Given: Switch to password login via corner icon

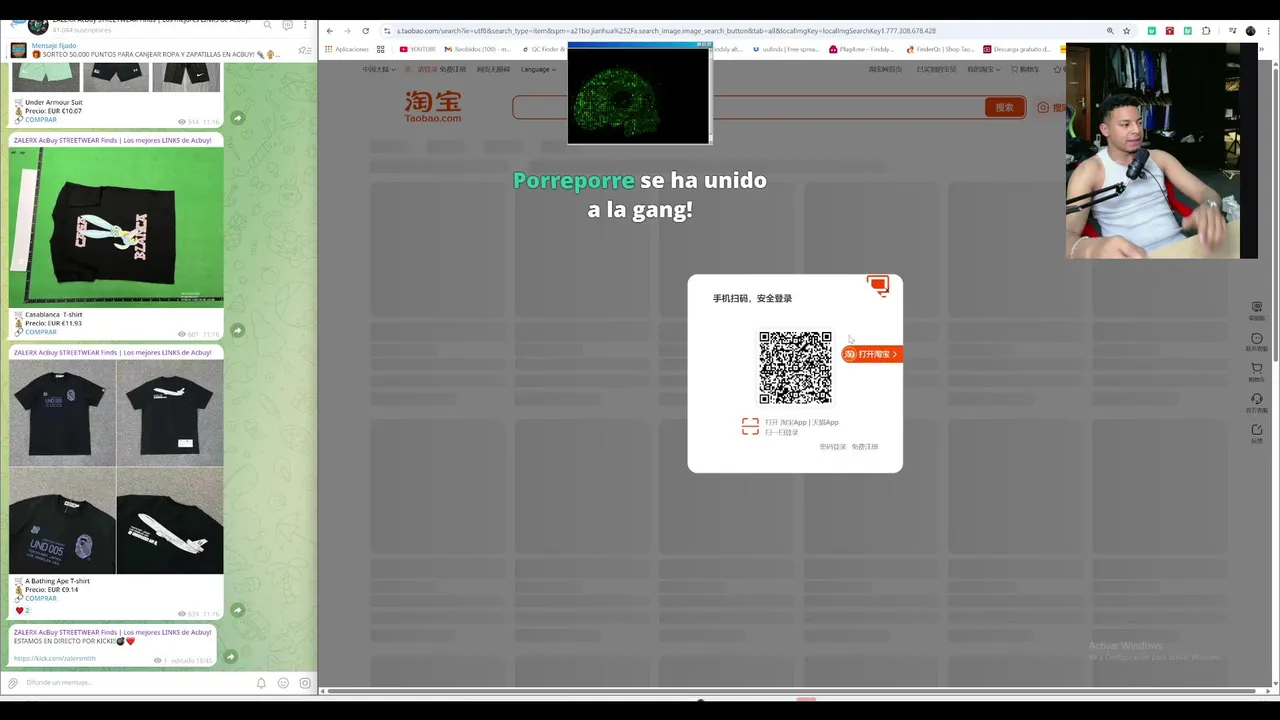Looking at the screenshot, I should pos(879,286).
